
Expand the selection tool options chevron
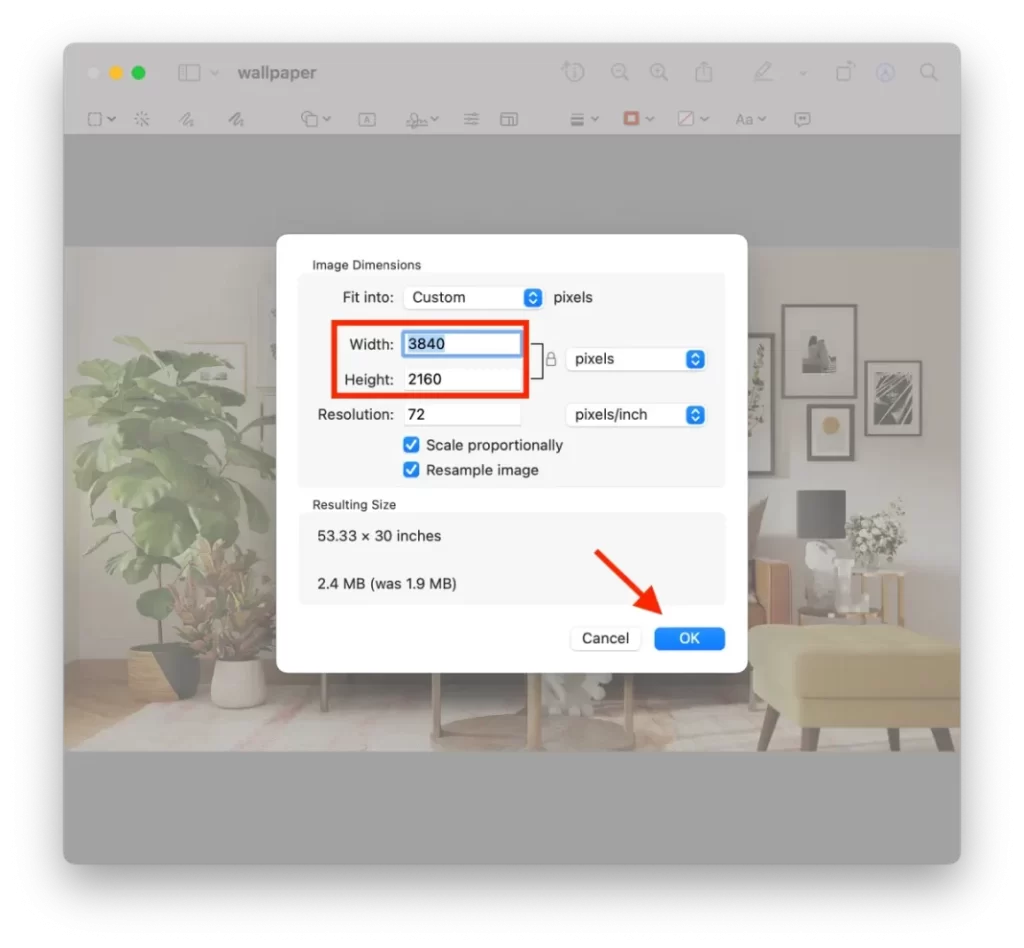112,119
